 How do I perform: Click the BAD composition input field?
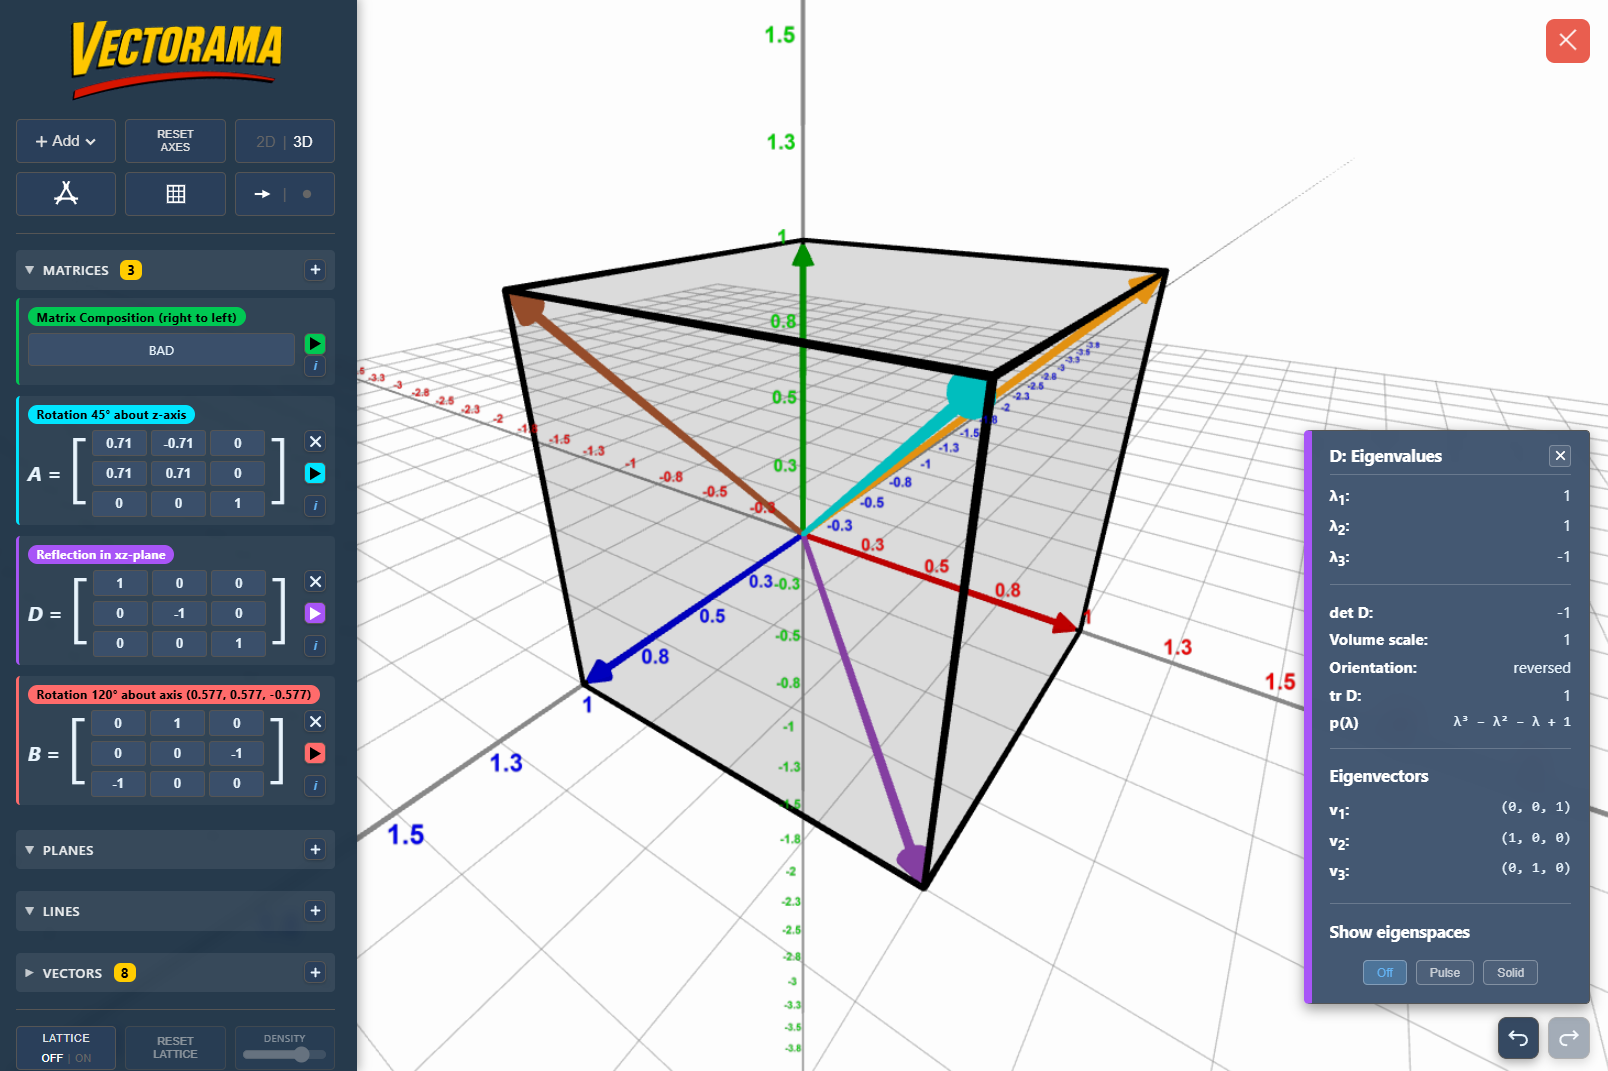[161, 350]
